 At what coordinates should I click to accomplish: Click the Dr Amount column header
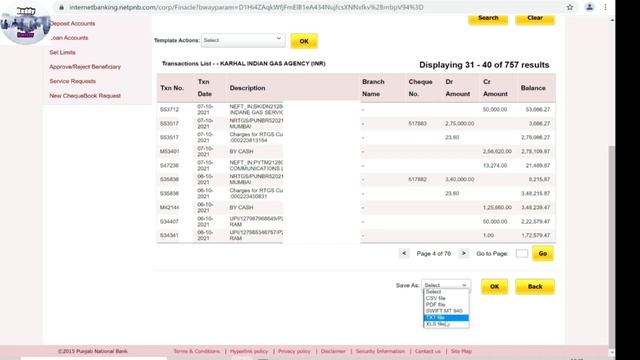tap(458, 88)
